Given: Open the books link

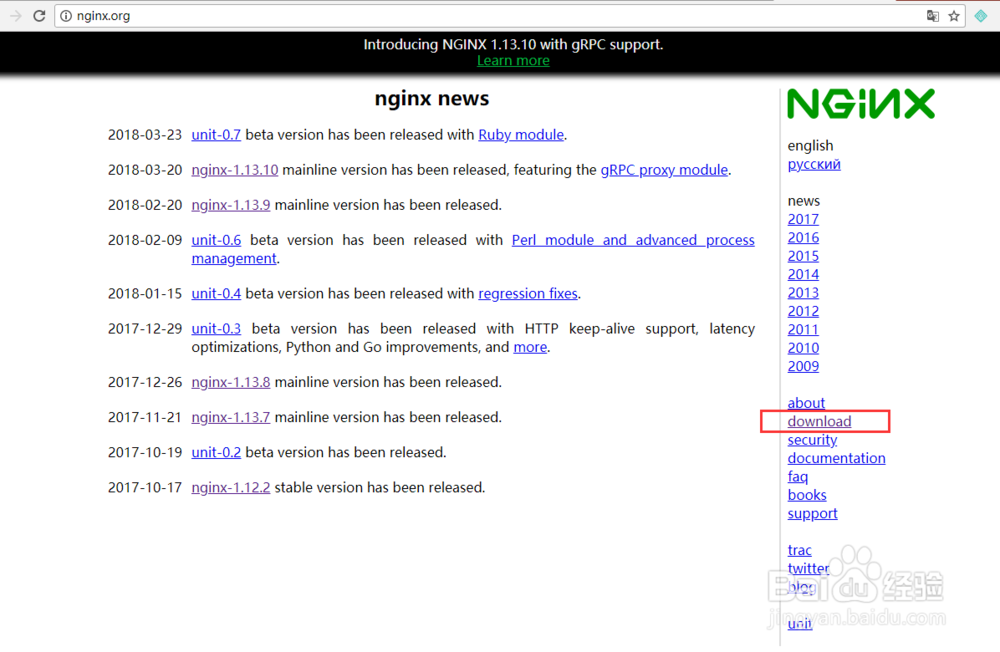Looking at the screenshot, I should click(x=807, y=496).
